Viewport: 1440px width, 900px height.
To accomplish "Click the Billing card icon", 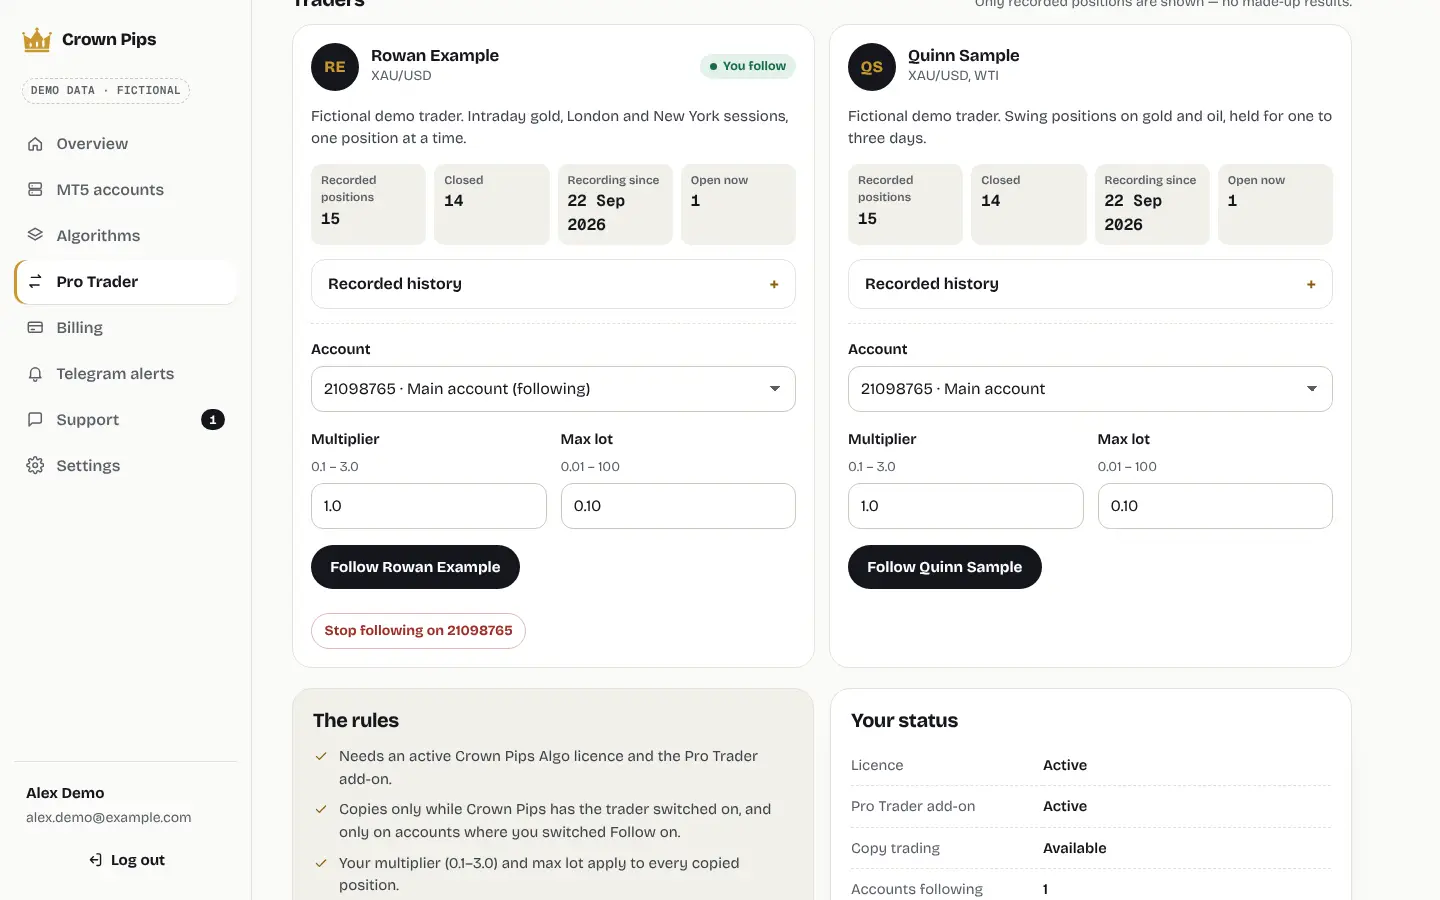I will click(x=35, y=328).
